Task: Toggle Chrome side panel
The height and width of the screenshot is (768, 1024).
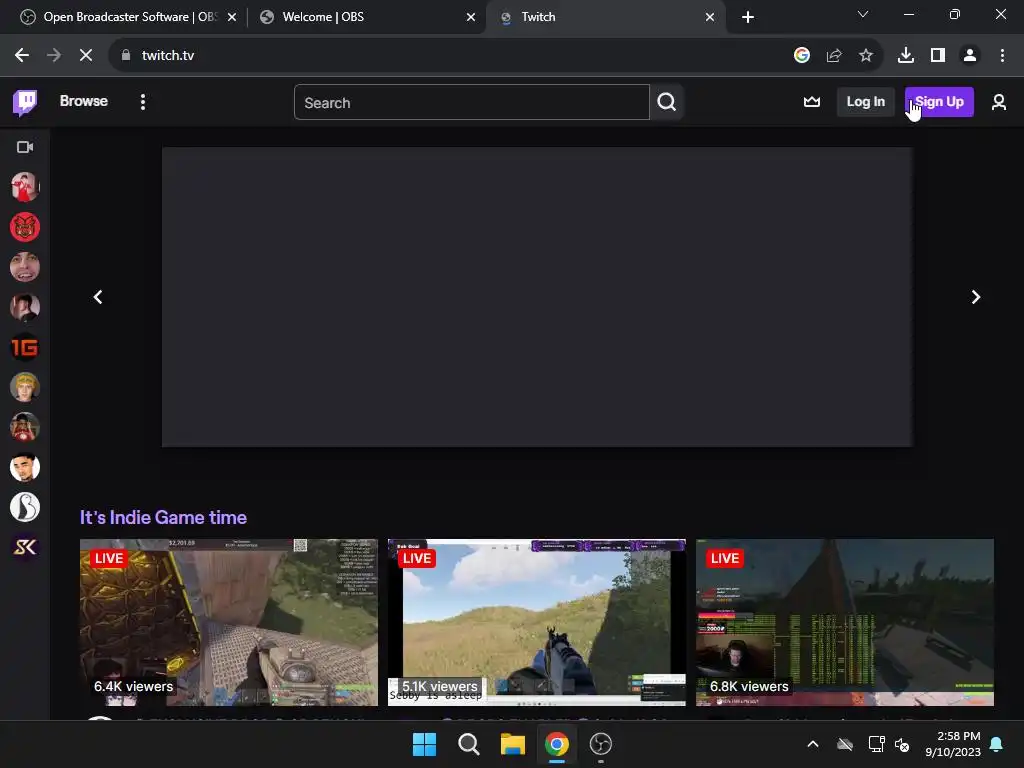Action: (938, 56)
